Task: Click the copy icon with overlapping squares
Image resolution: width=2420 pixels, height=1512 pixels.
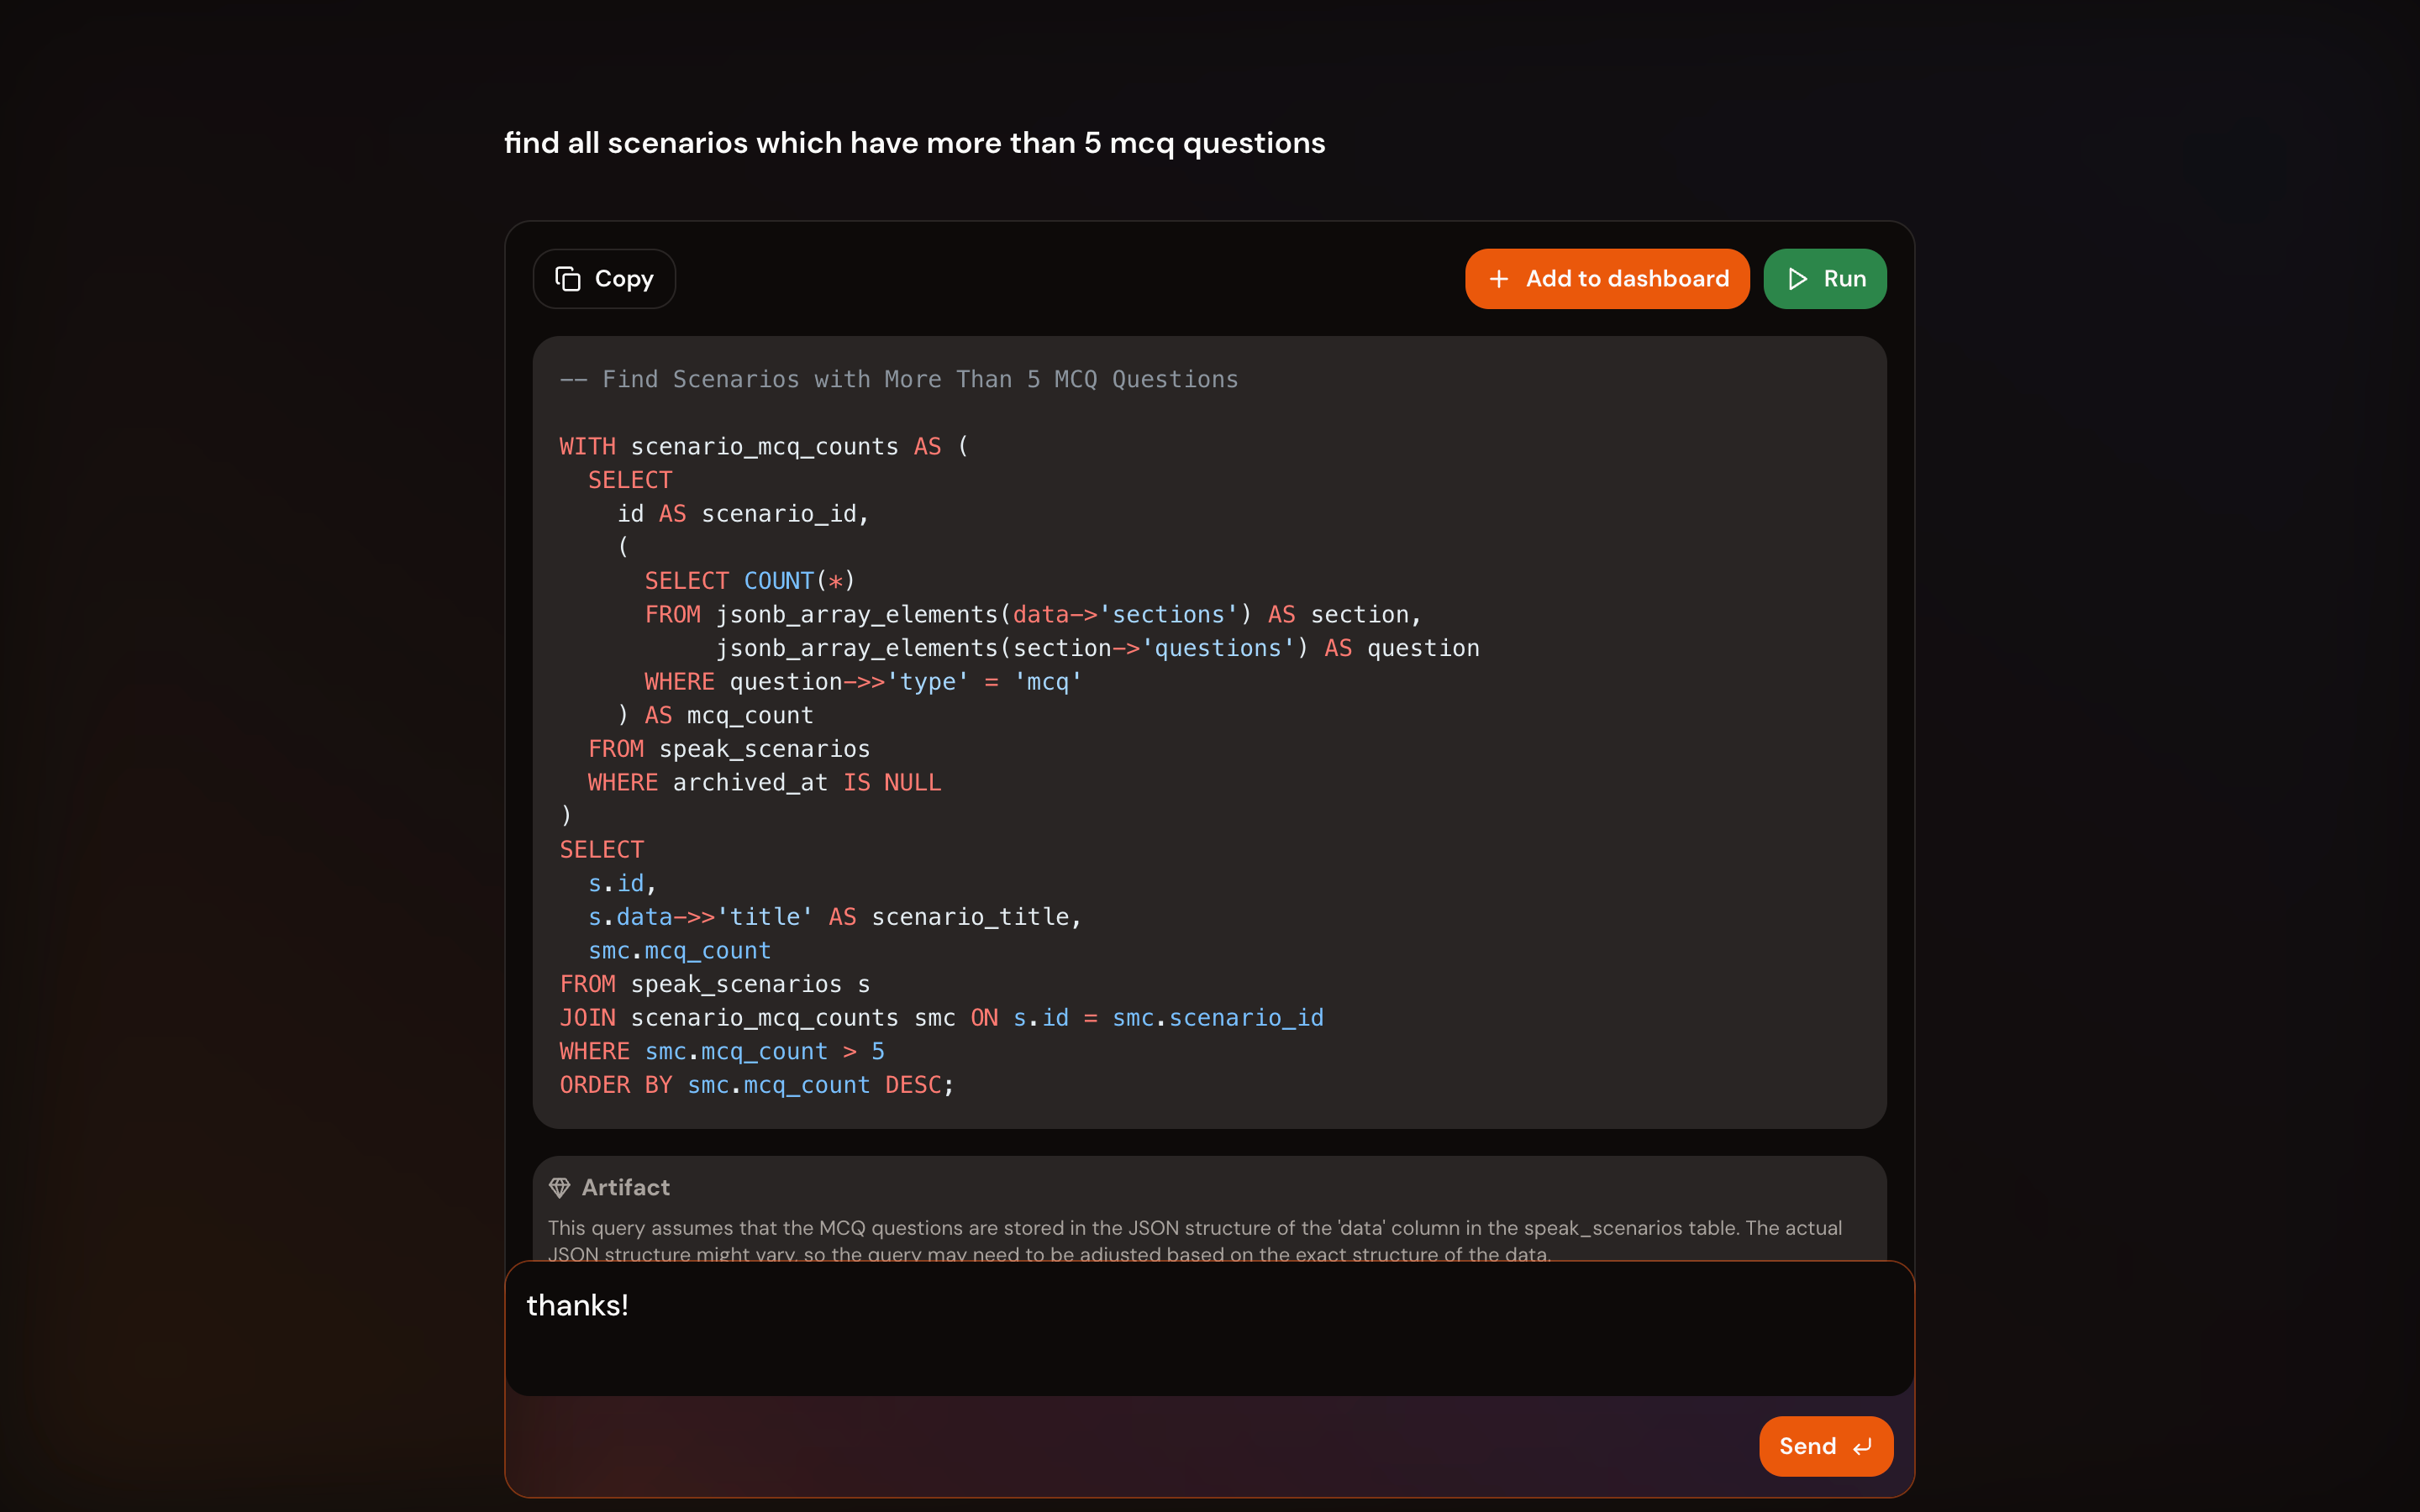Action: tap(568, 279)
